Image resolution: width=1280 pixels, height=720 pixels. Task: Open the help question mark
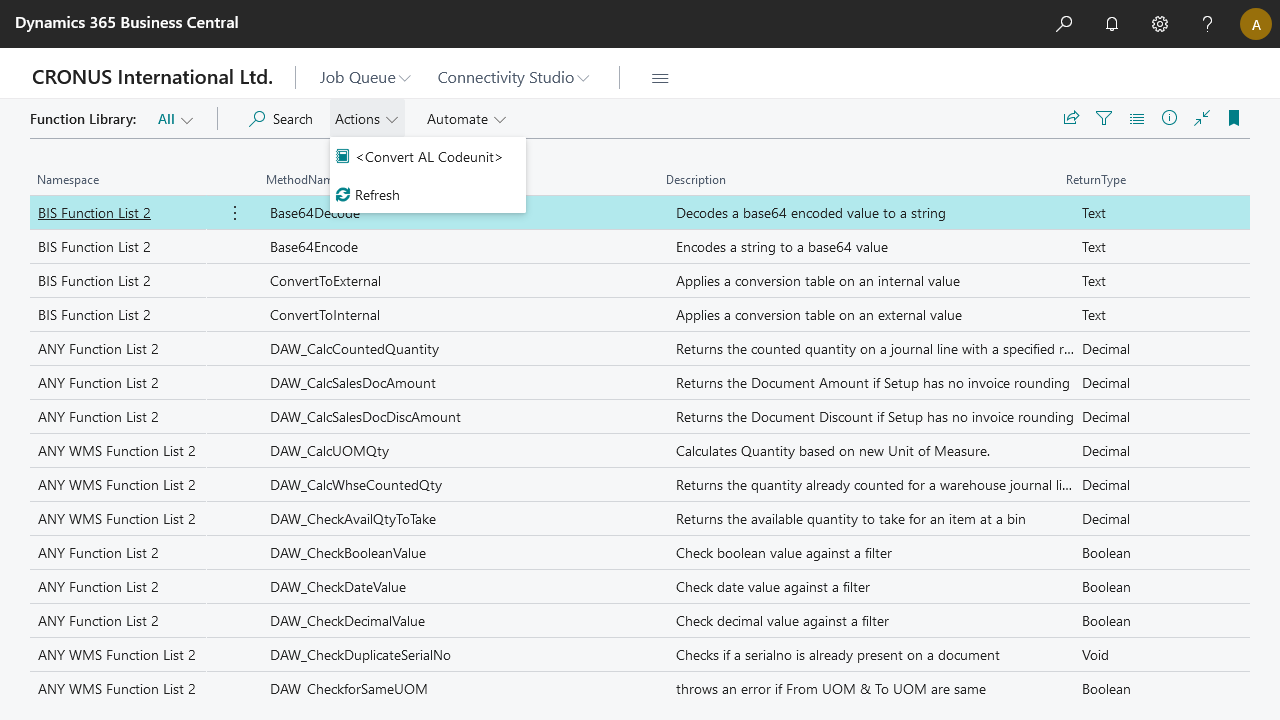(x=1208, y=24)
